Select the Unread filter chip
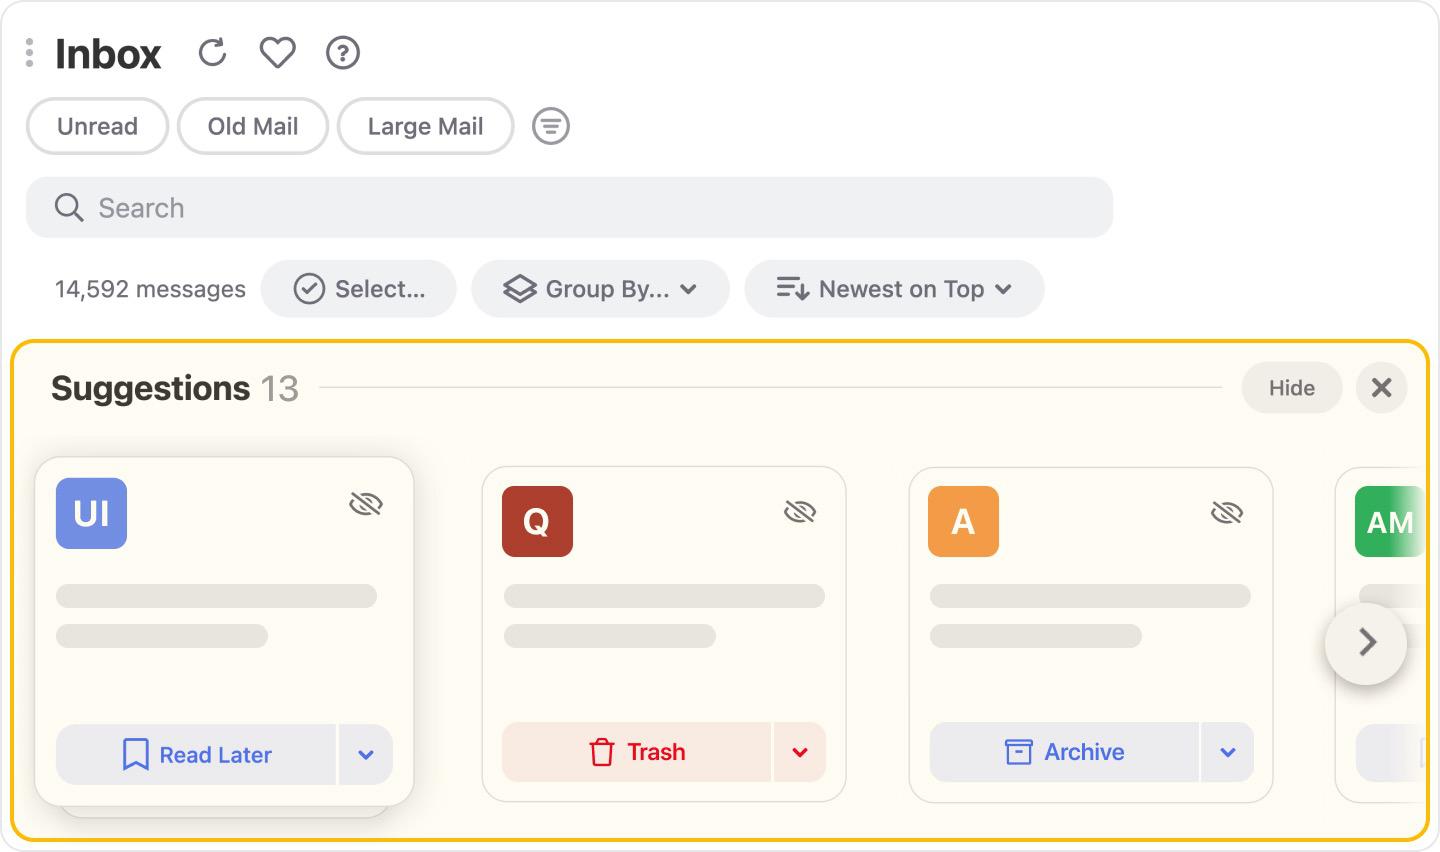The image size is (1440, 852). (97, 126)
